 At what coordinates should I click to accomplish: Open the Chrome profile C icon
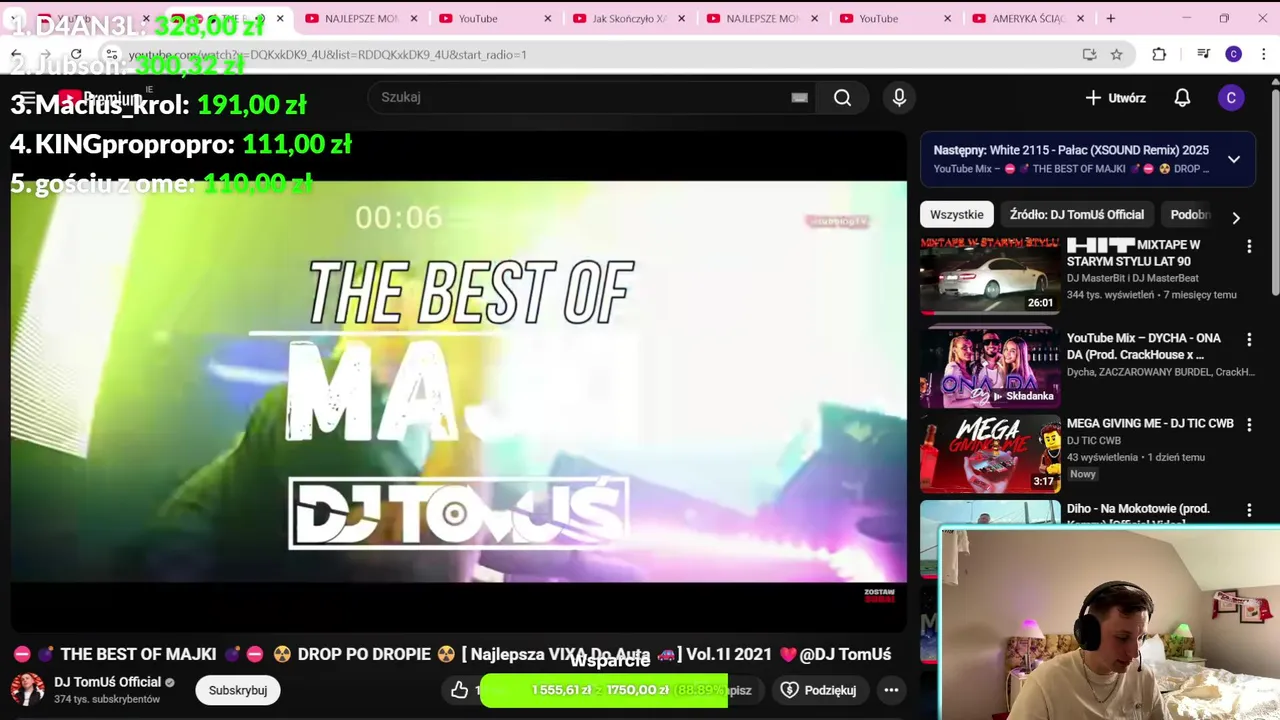coord(1233,54)
